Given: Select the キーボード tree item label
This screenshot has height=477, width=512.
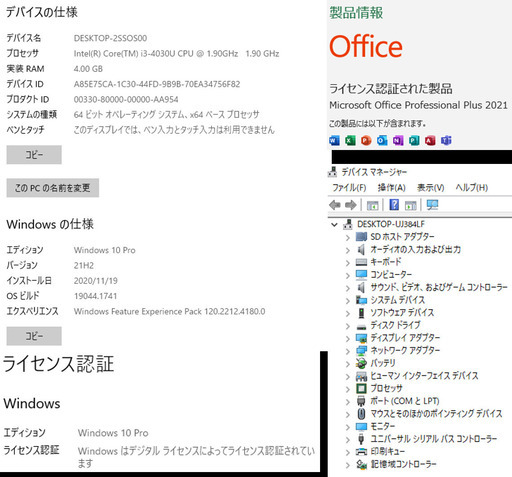Looking at the screenshot, I should tap(386, 262).
